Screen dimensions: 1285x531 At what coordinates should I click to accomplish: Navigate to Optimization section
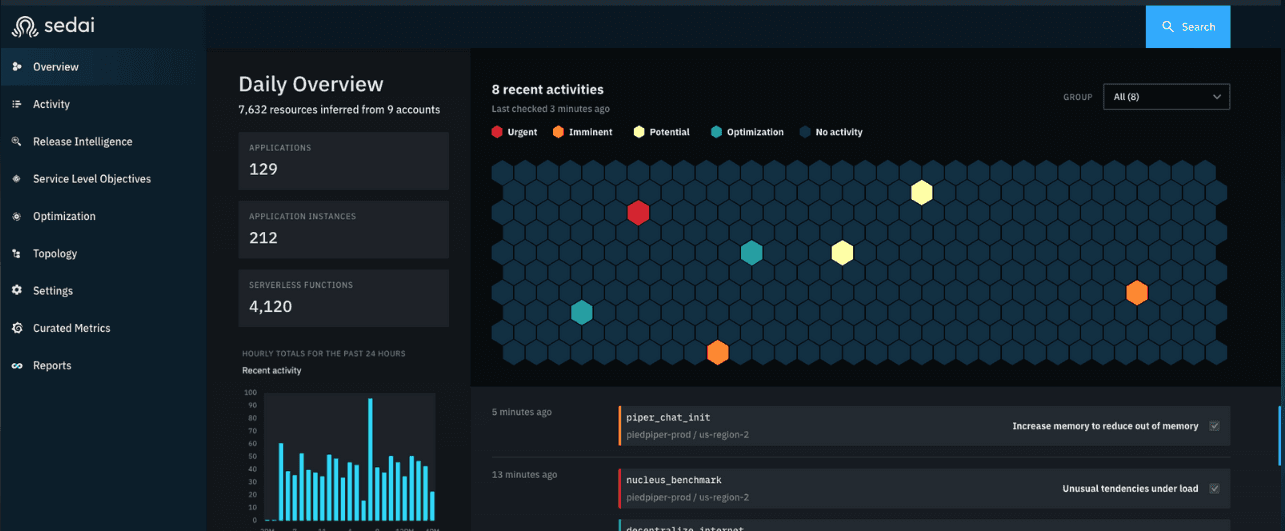click(103, 216)
